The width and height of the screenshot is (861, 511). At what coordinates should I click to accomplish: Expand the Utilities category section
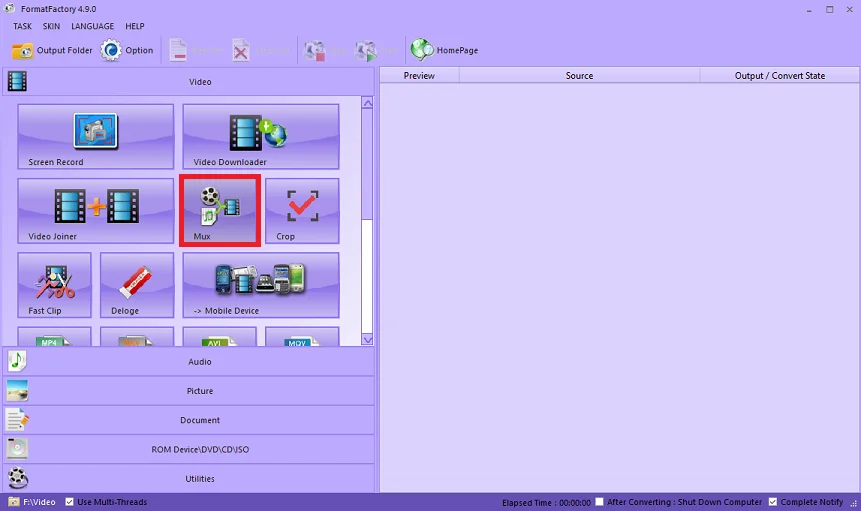coord(189,478)
